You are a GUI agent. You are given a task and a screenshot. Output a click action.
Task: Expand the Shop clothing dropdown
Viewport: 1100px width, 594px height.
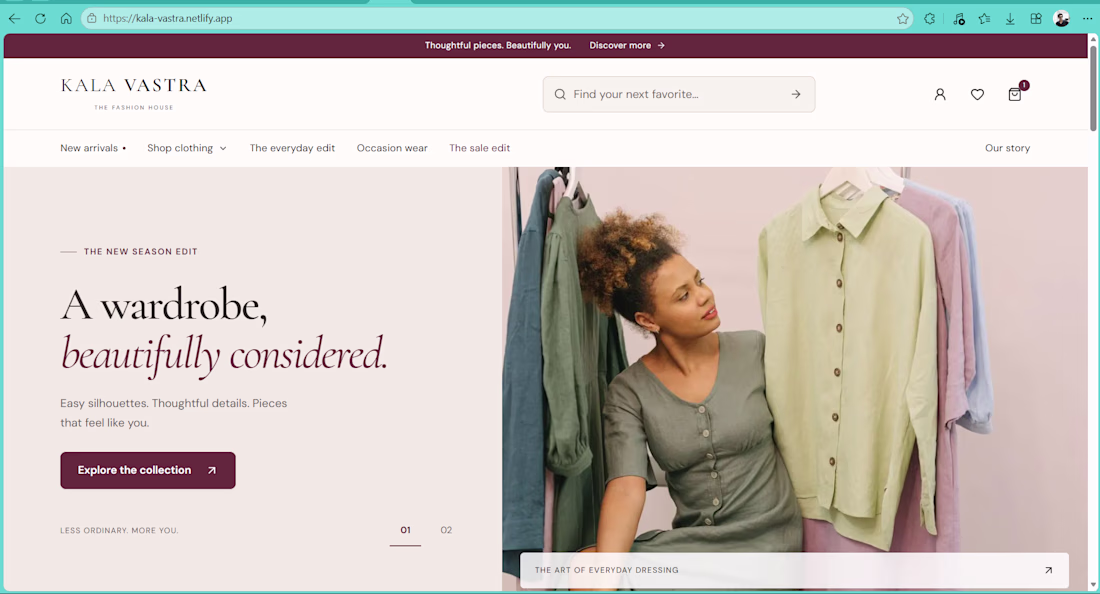[x=187, y=148]
